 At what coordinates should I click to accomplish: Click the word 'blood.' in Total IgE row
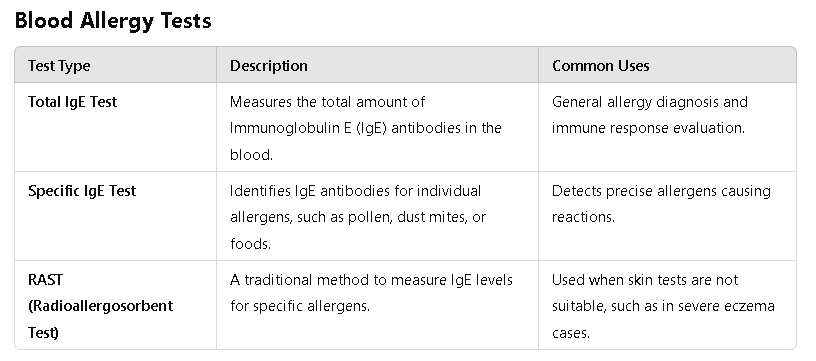(x=251, y=154)
